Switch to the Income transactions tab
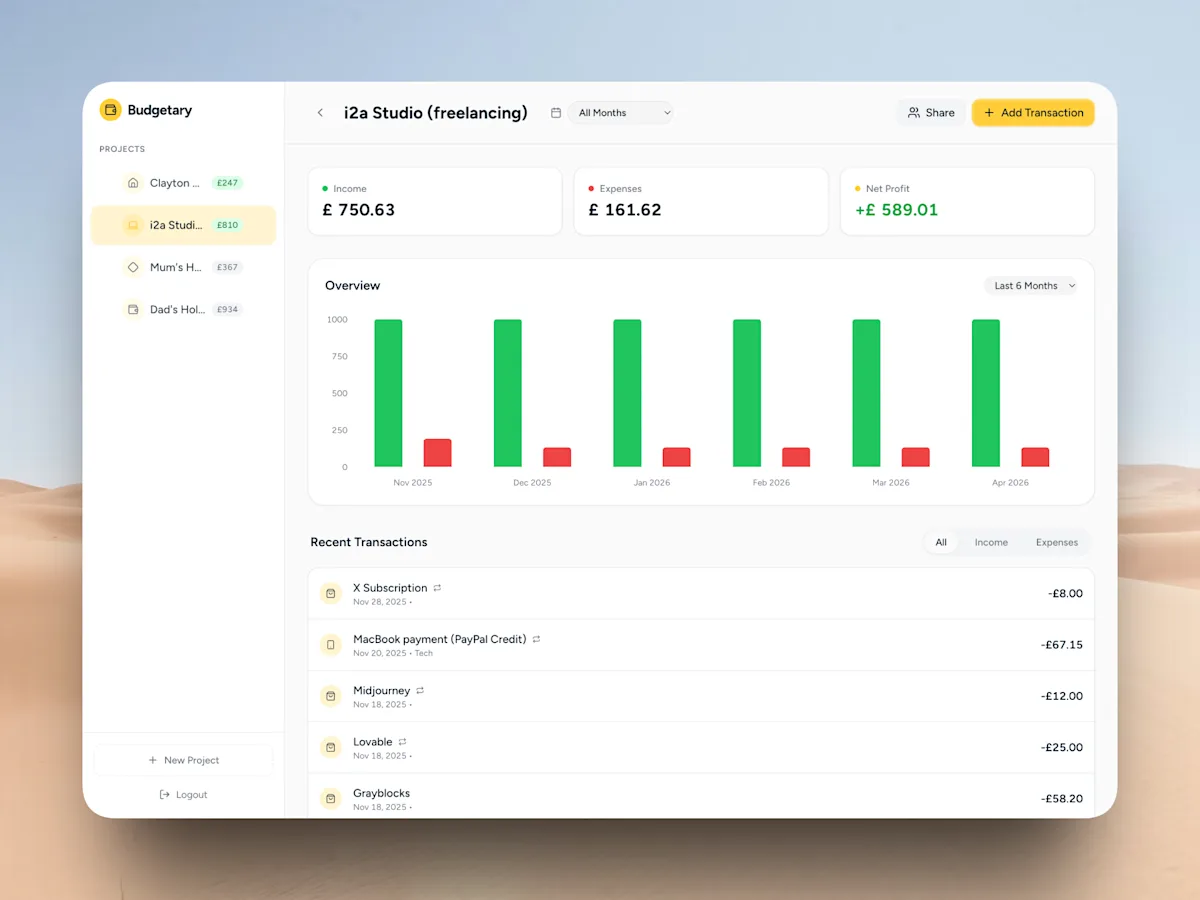This screenshot has height=900, width=1200. tap(991, 542)
